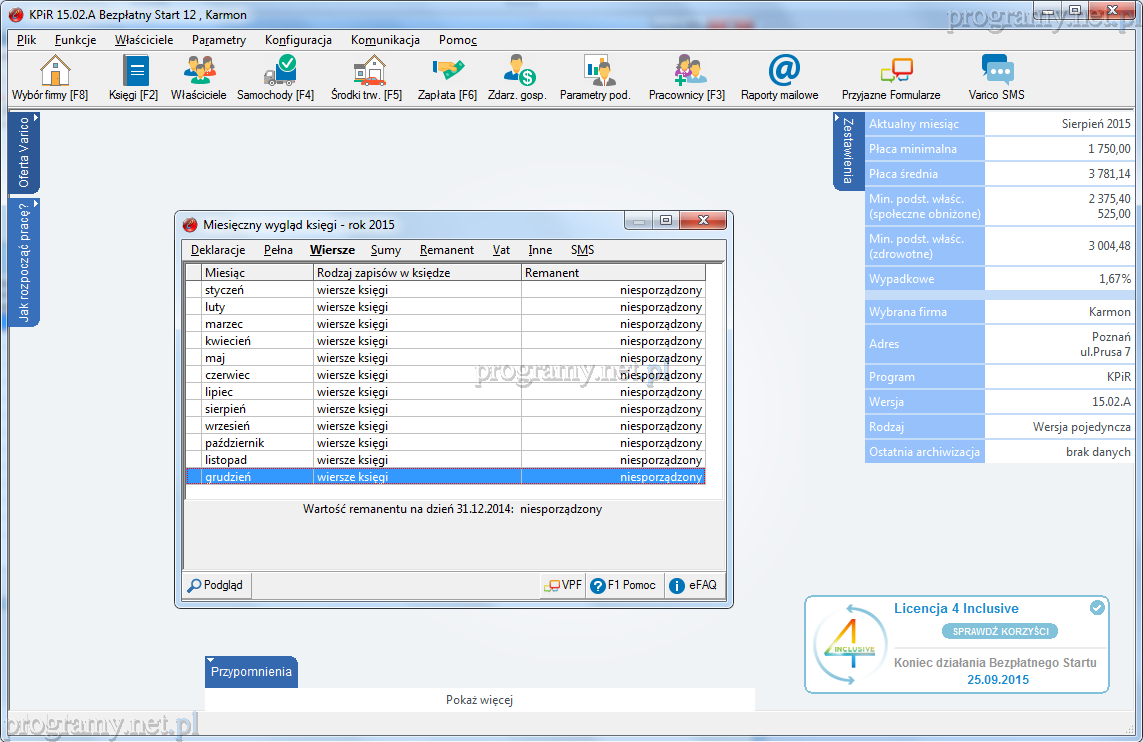This screenshot has width=1143, height=742.
Task: Open Pracownicy [F3] employees icon
Action: [x=687, y=72]
